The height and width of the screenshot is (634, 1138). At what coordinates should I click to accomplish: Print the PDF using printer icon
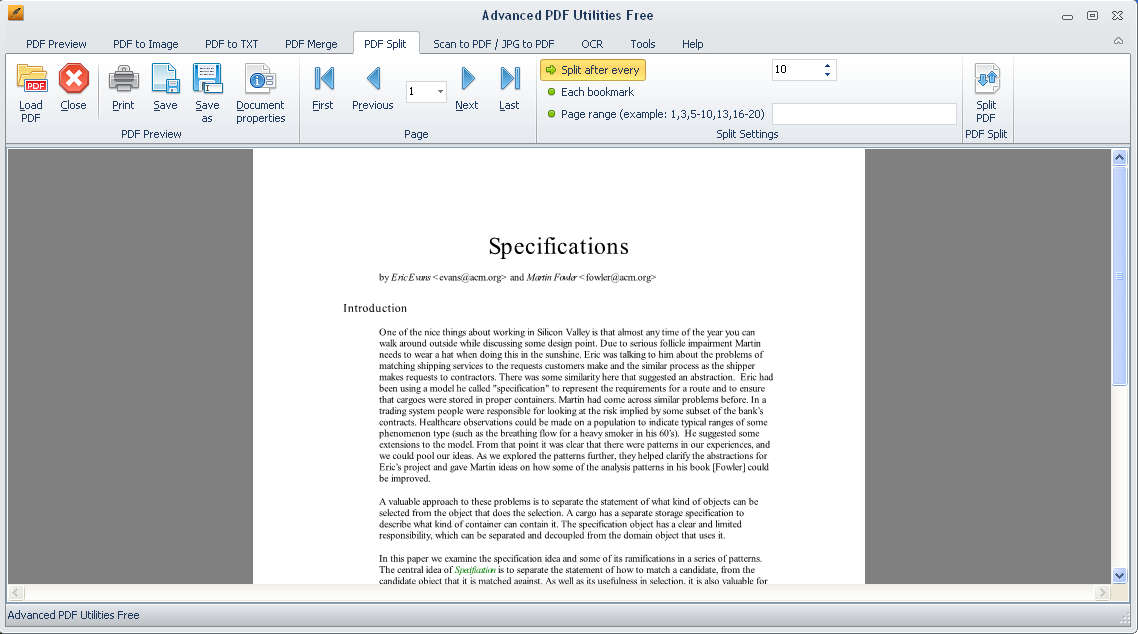click(123, 80)
